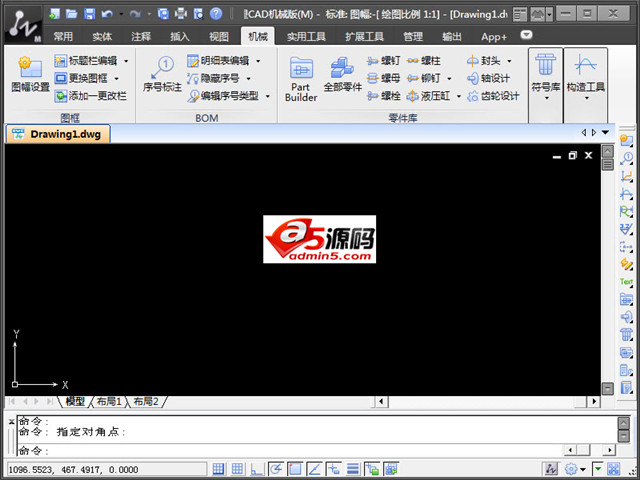Switch to the 视图 ribbon tab
640x480 pixels.
219,37
